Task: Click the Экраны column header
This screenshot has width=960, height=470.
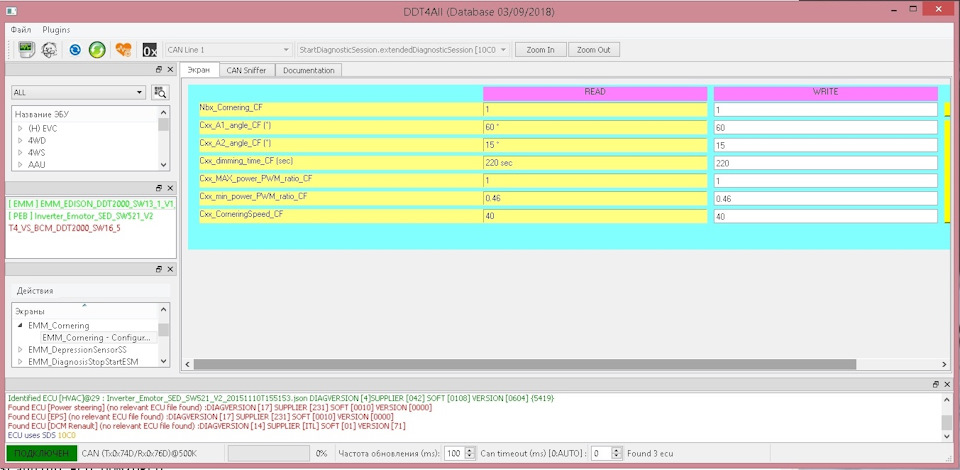Action: pos(84,311)
